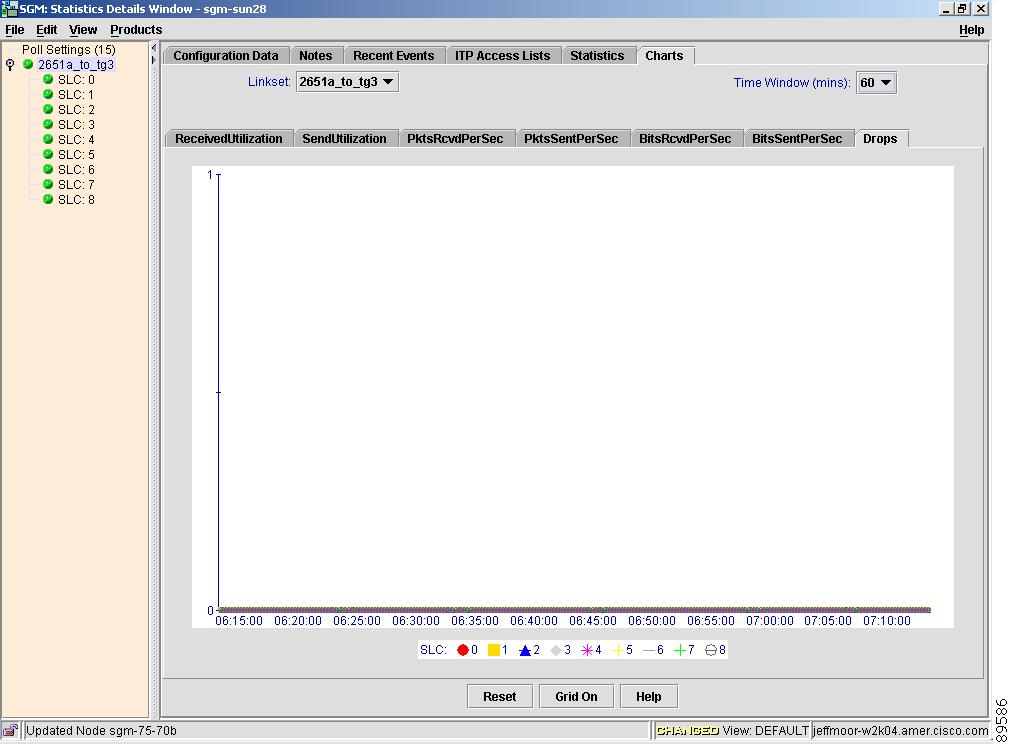Screen dimensions: 1011x744
Task: Click the 'Updated Node sgm-75-70b' status text
Action: point(101,730)
